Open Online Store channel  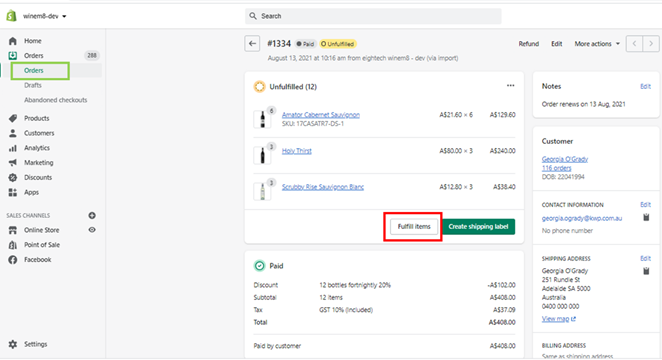[42, 230]
